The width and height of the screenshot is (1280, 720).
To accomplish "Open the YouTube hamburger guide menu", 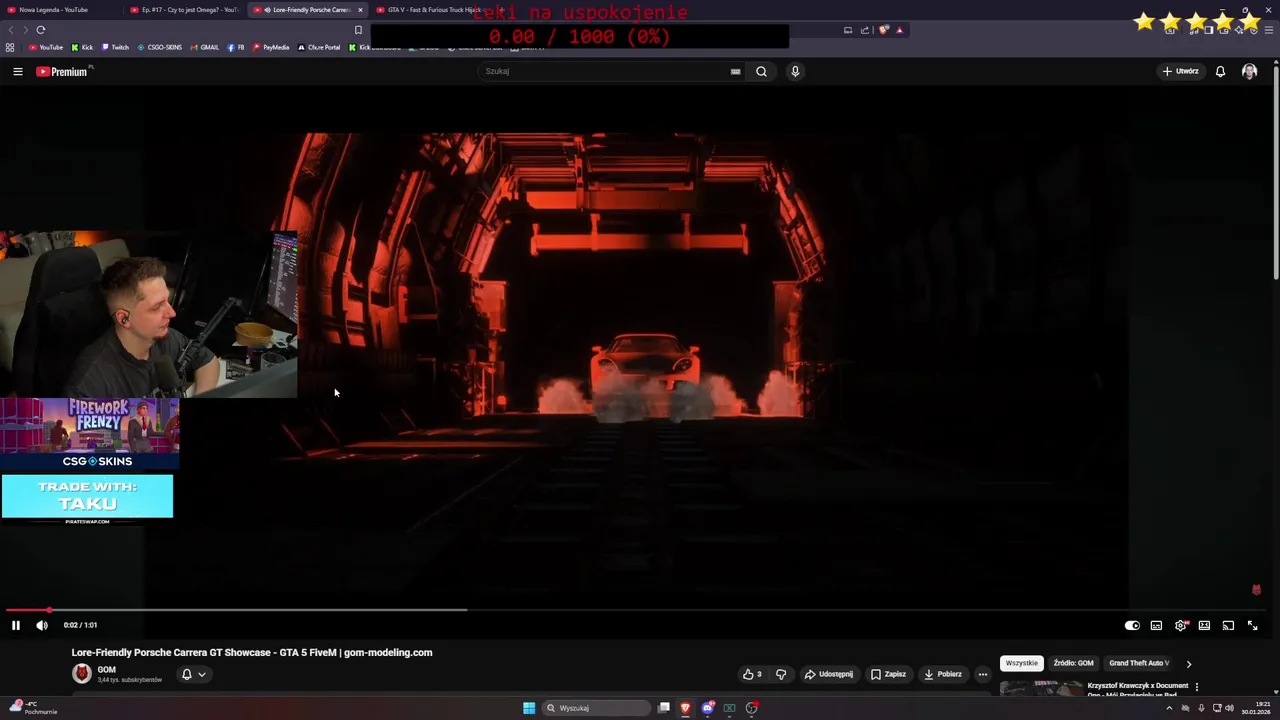I will (x=17, y=71).
